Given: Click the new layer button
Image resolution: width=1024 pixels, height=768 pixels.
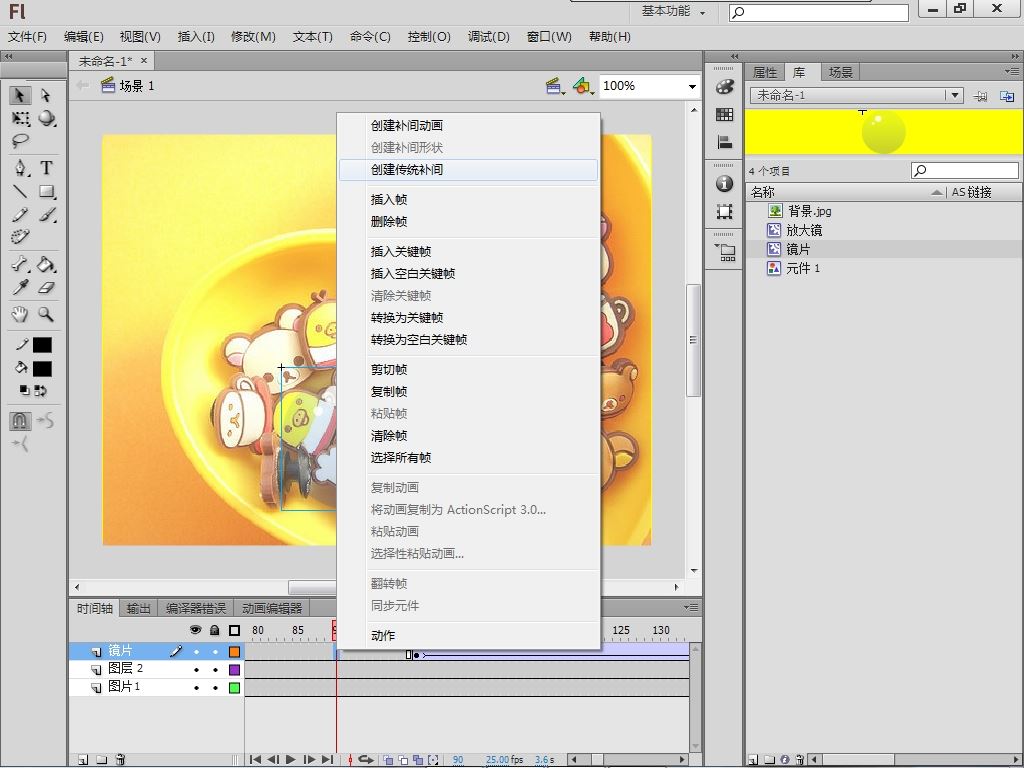Looking at the screenshot, I should 83,760.
